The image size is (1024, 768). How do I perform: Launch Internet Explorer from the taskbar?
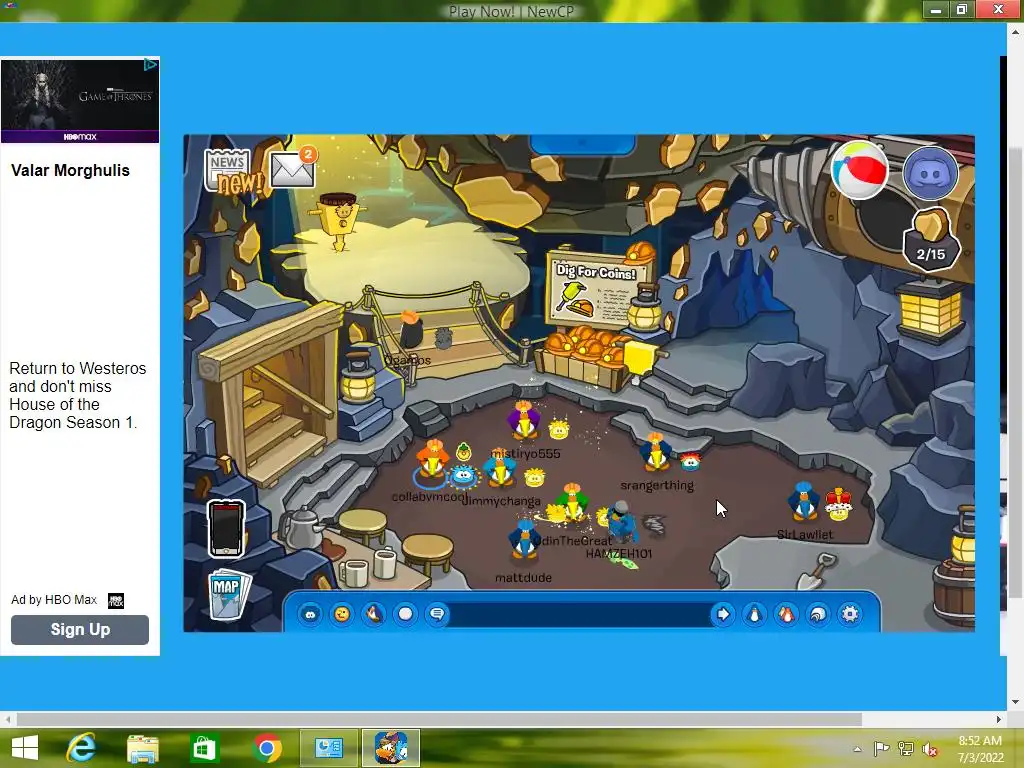point(81,748)
